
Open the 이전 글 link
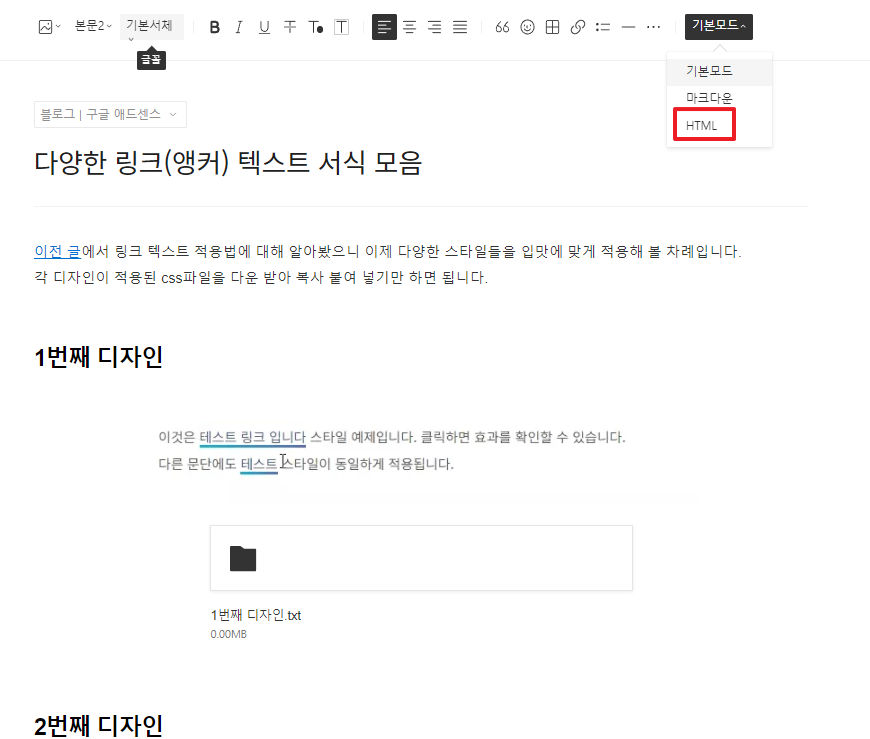point(51,251)
